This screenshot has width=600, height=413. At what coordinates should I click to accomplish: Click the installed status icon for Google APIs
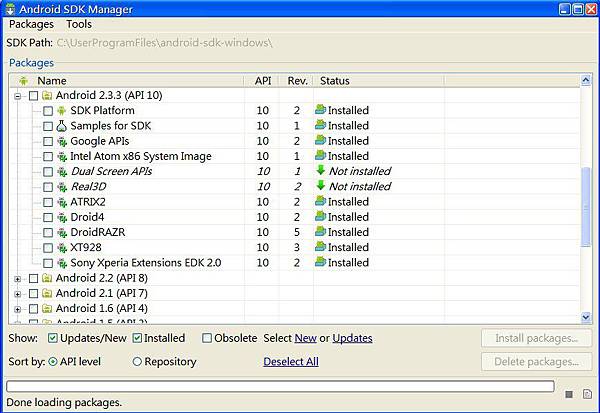320,140
